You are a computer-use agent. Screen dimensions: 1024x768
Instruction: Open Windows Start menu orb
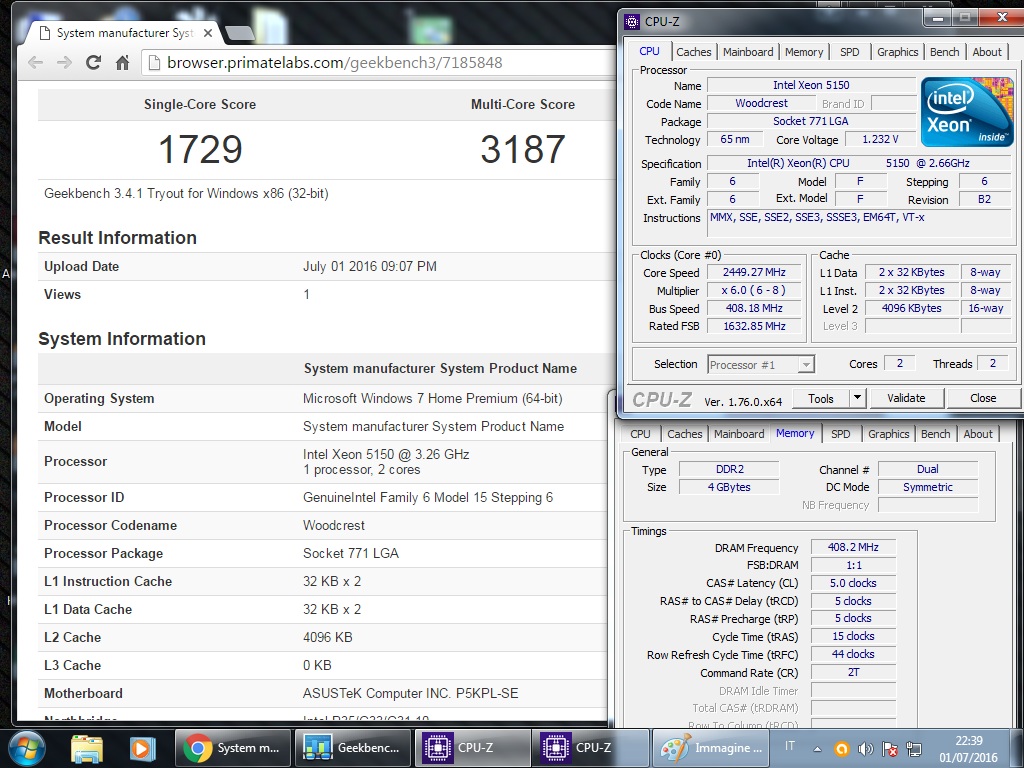(26, 748)
